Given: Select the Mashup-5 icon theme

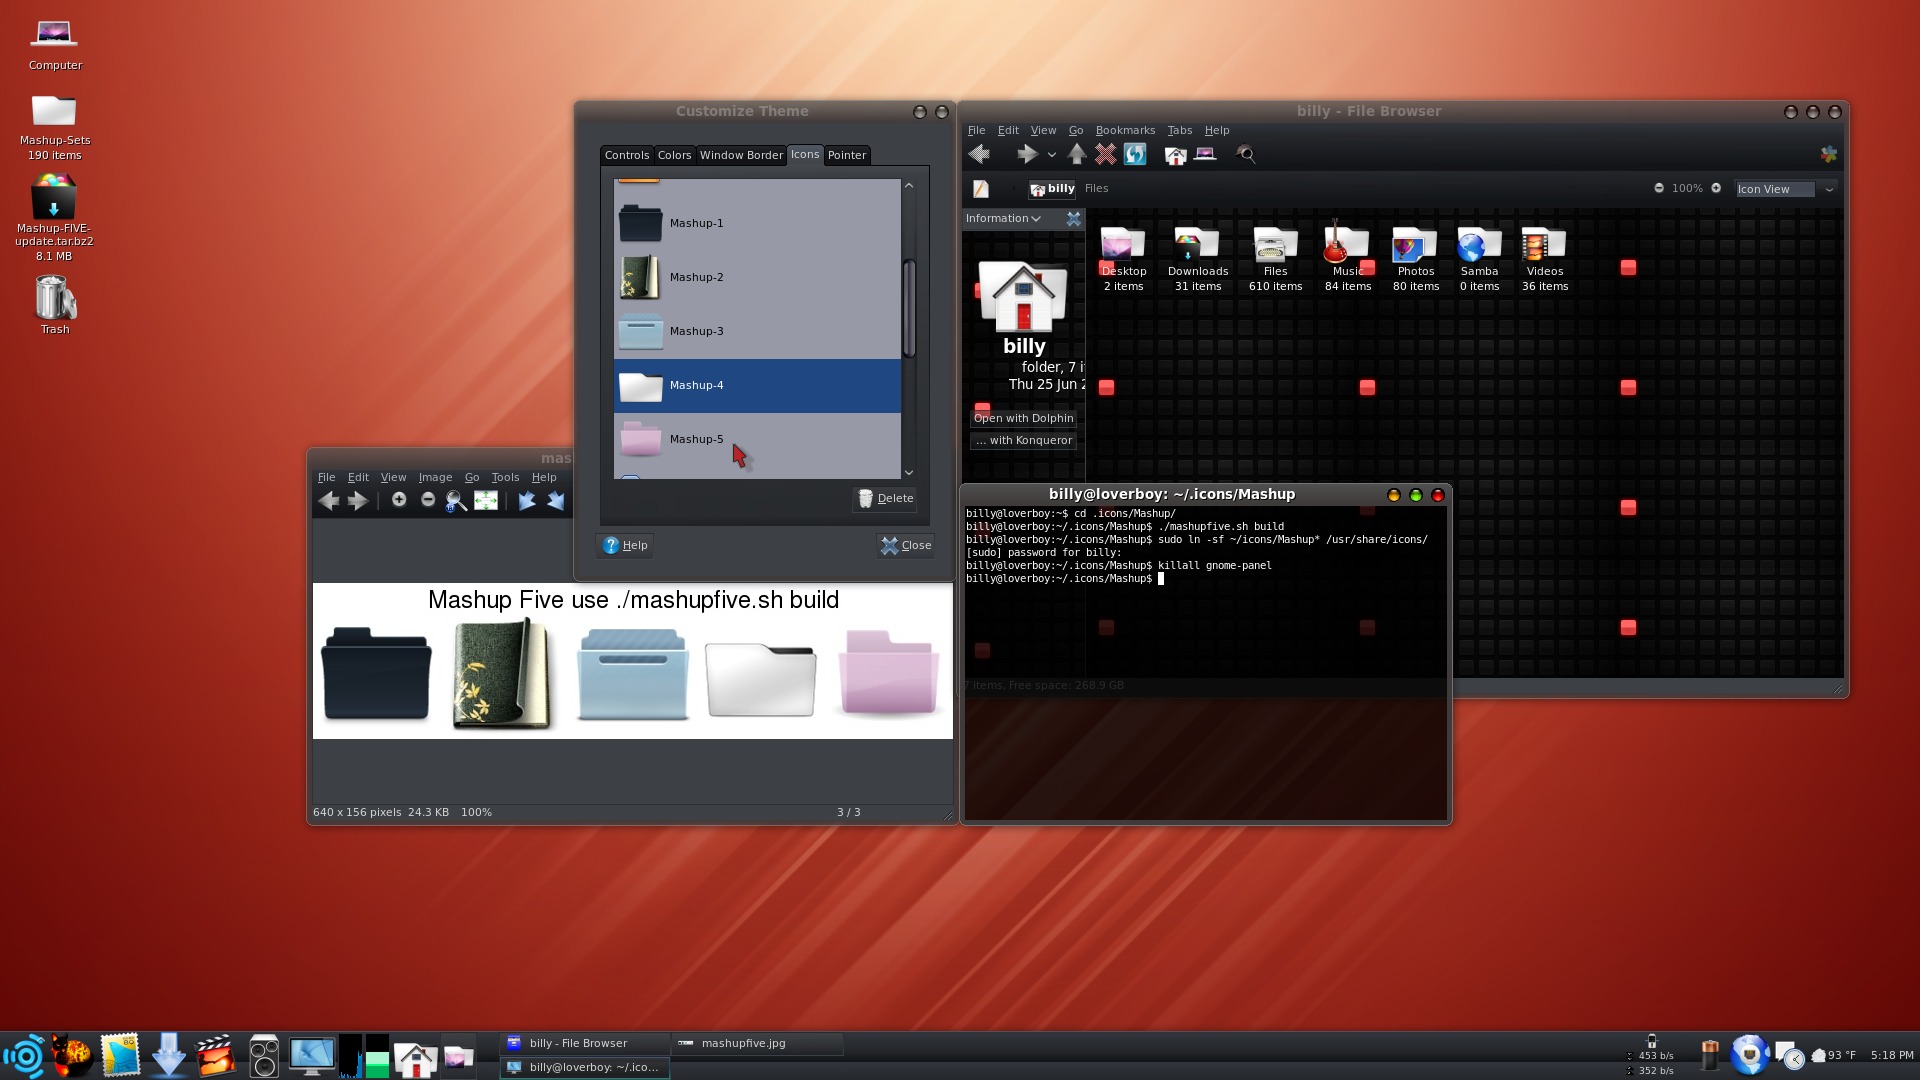Looking at the screenshot, I should pyautogui.click(x=757, y=439).
